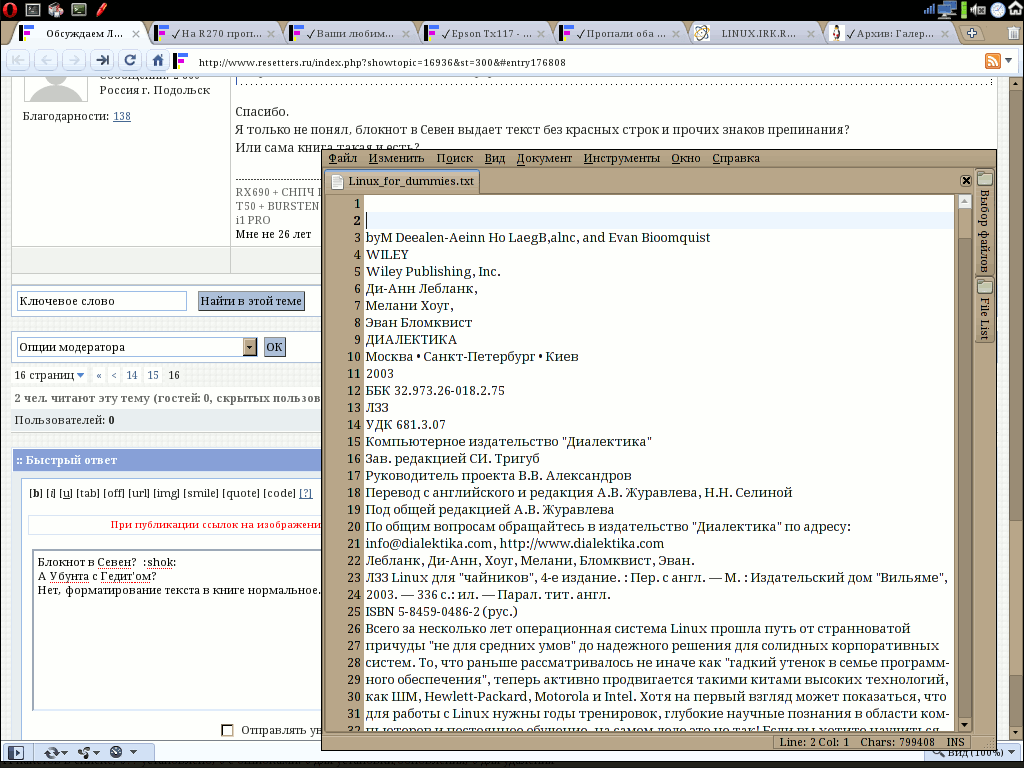Image resolution: width=1024 pixels, height=768 pixels.
Task: Open a new tab with the plus button
Action: click(972, 33)
